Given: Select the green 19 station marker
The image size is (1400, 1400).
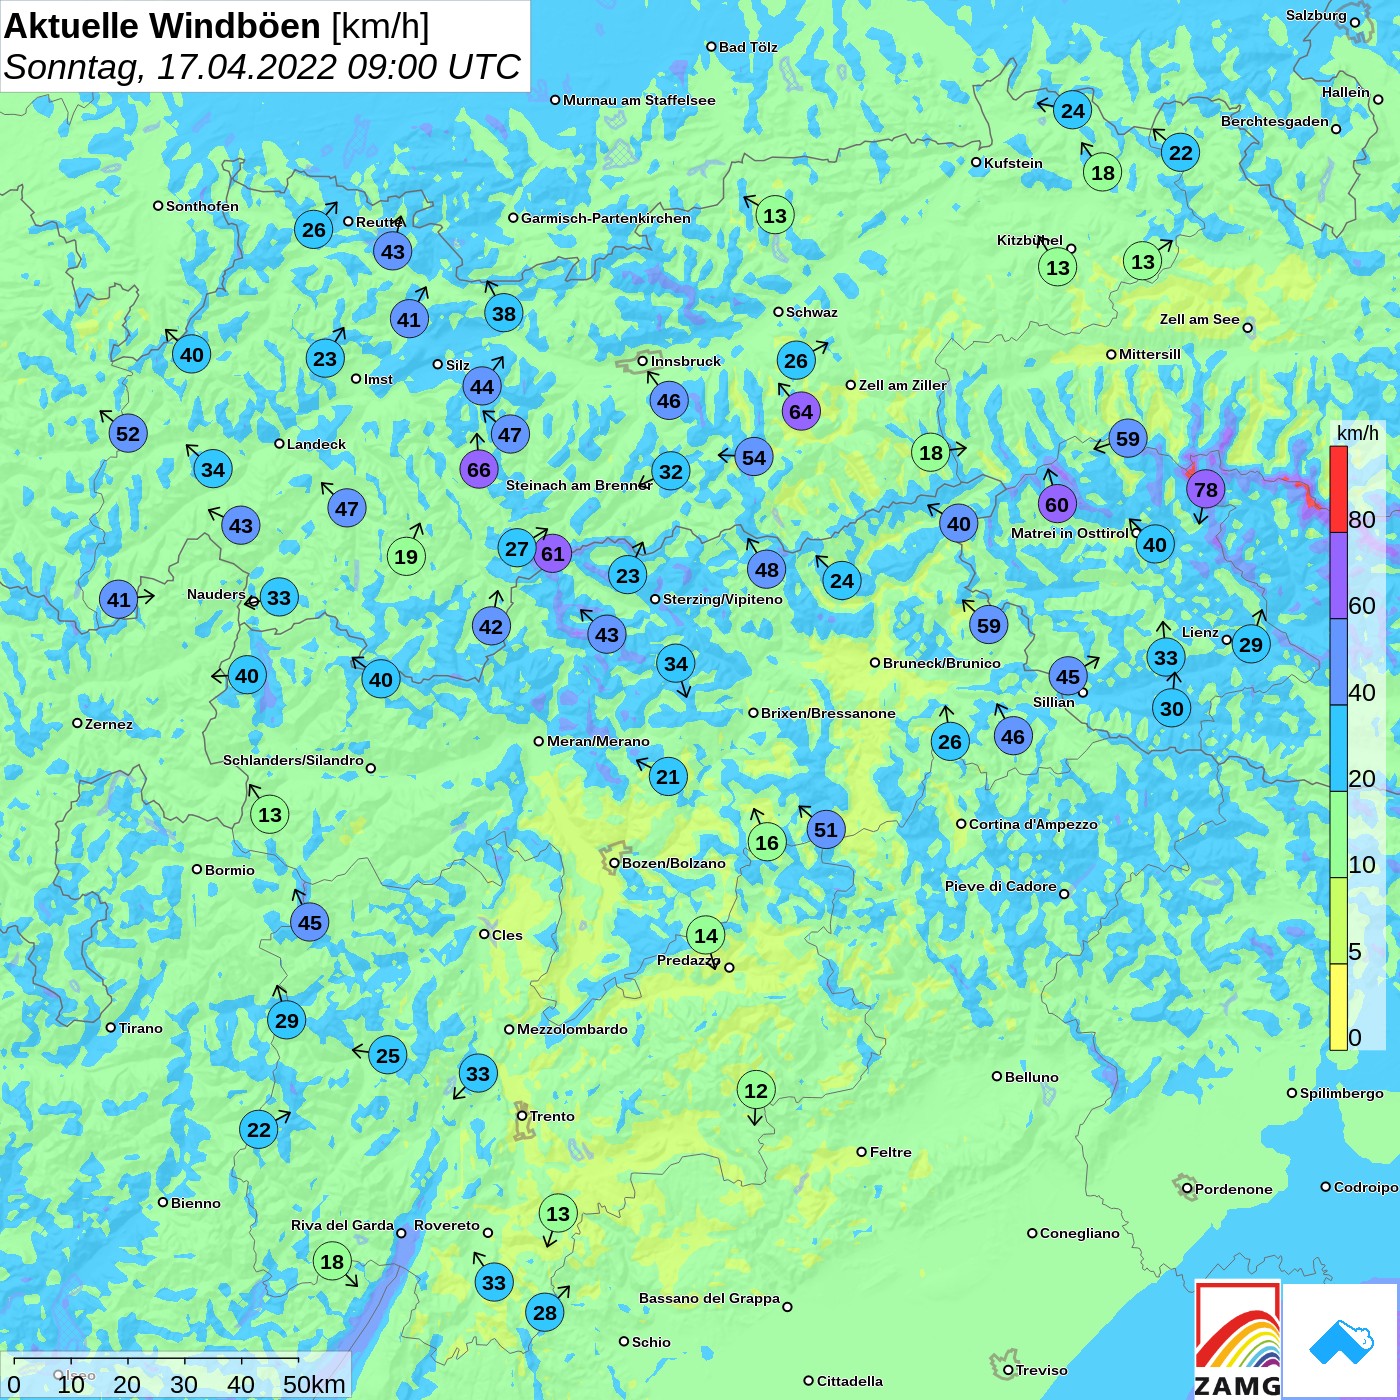Looking at the screenshot, I should [x=406, y=556].
